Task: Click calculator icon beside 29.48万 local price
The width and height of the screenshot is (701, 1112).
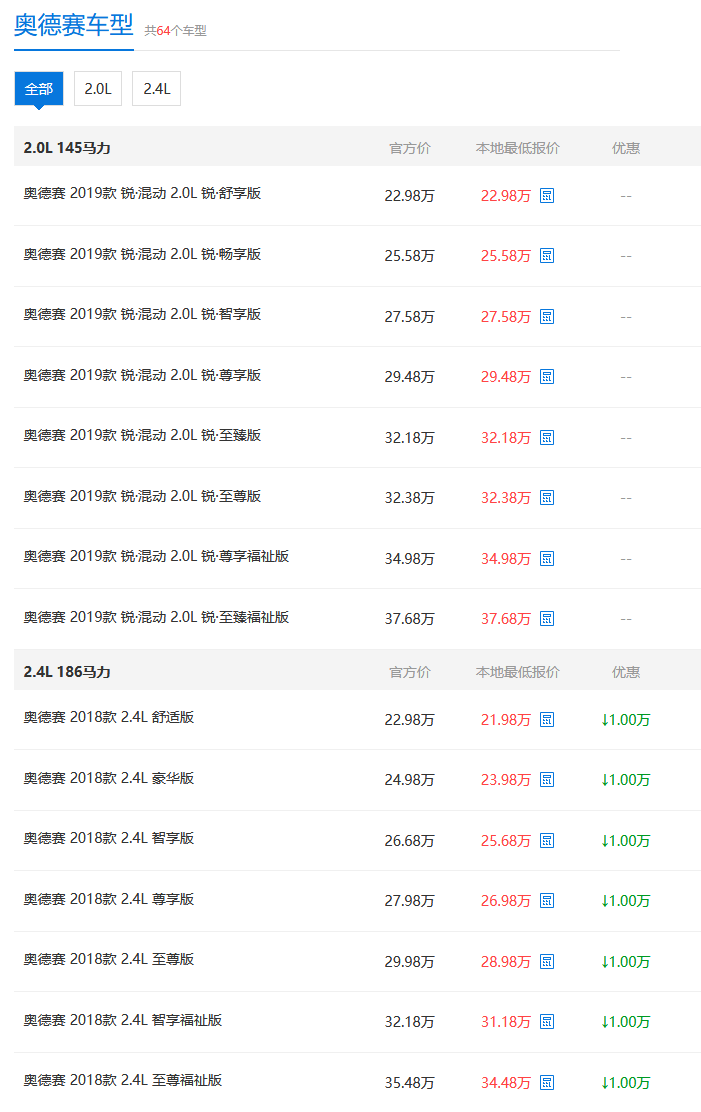Action: tap(547, 377)
